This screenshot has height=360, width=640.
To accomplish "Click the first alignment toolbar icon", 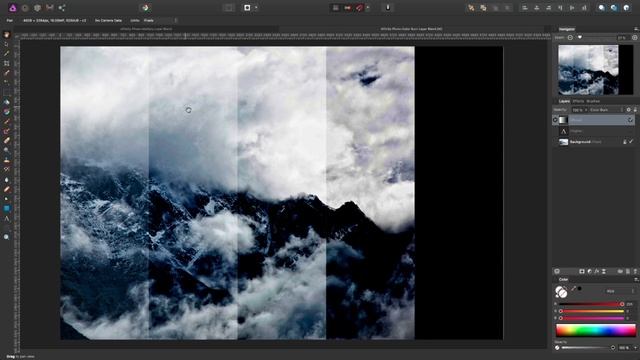I will tap(524, 8).
